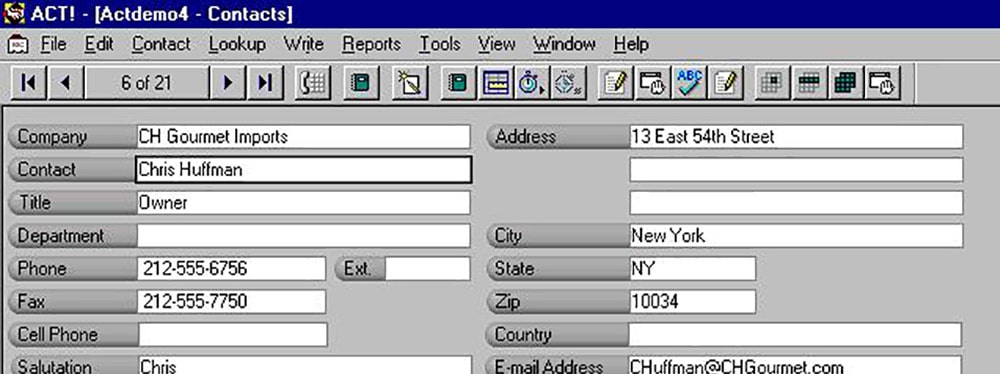Open the Help menu

[631, 44]
